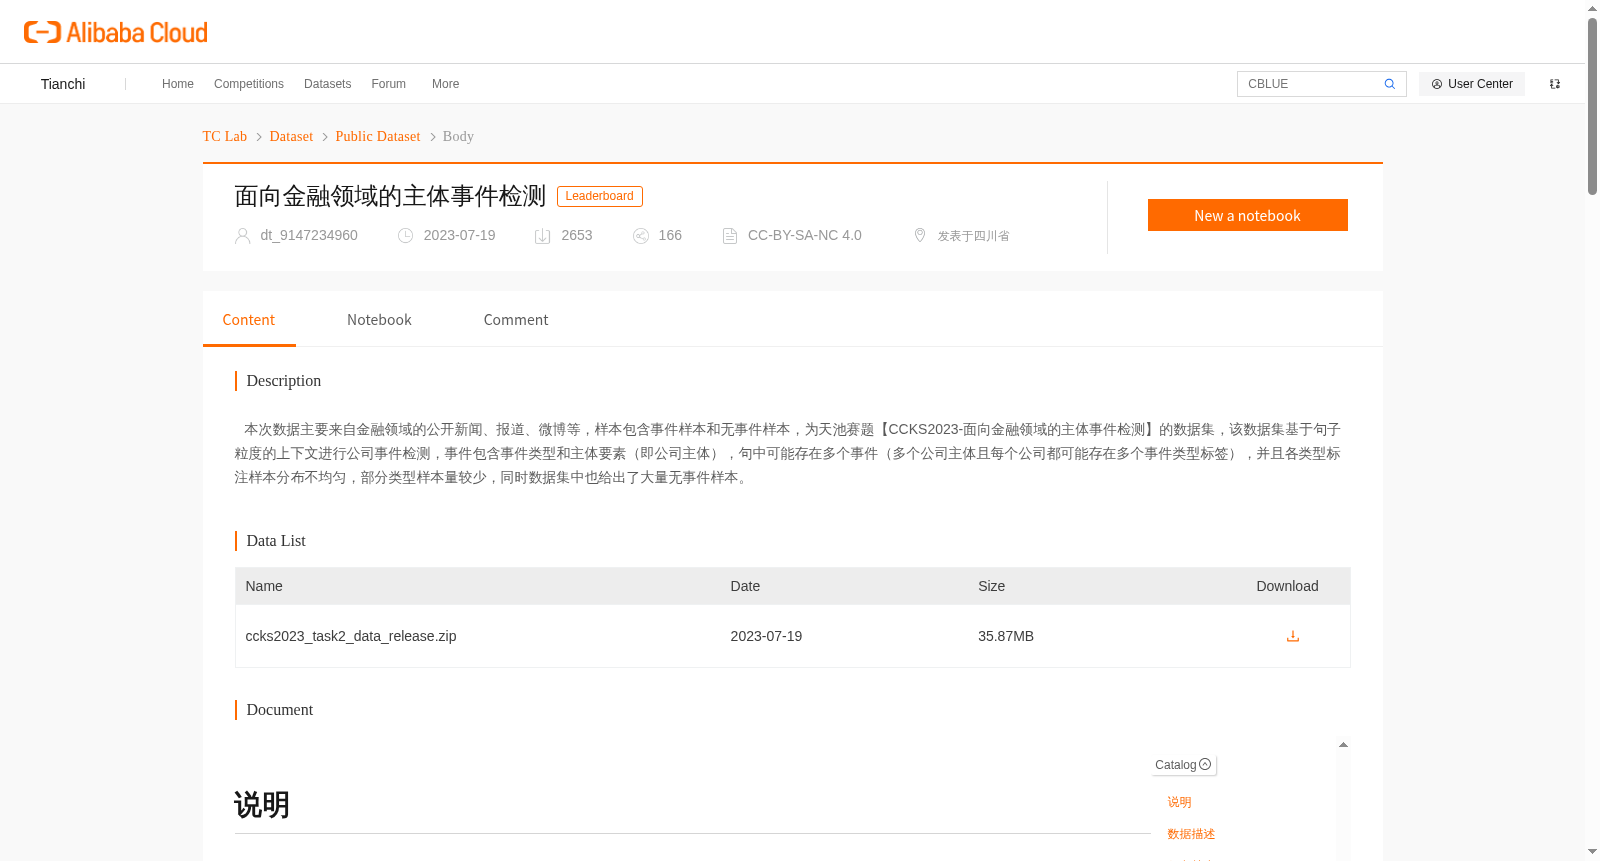Click the location pin icon
This screenshot has height=861, width=1600.
point(920,235)
